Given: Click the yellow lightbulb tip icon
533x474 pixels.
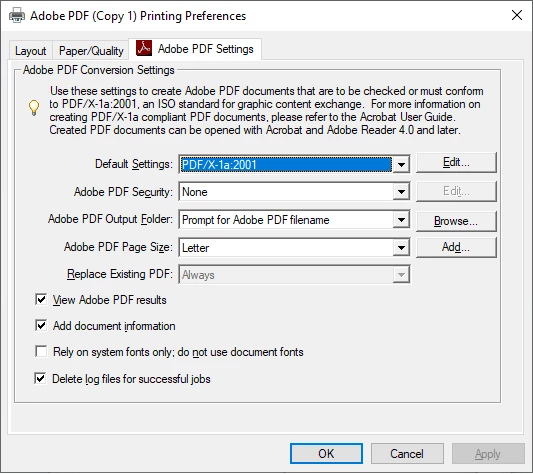Looking at the screenshot, I should (x=34, y=108).
